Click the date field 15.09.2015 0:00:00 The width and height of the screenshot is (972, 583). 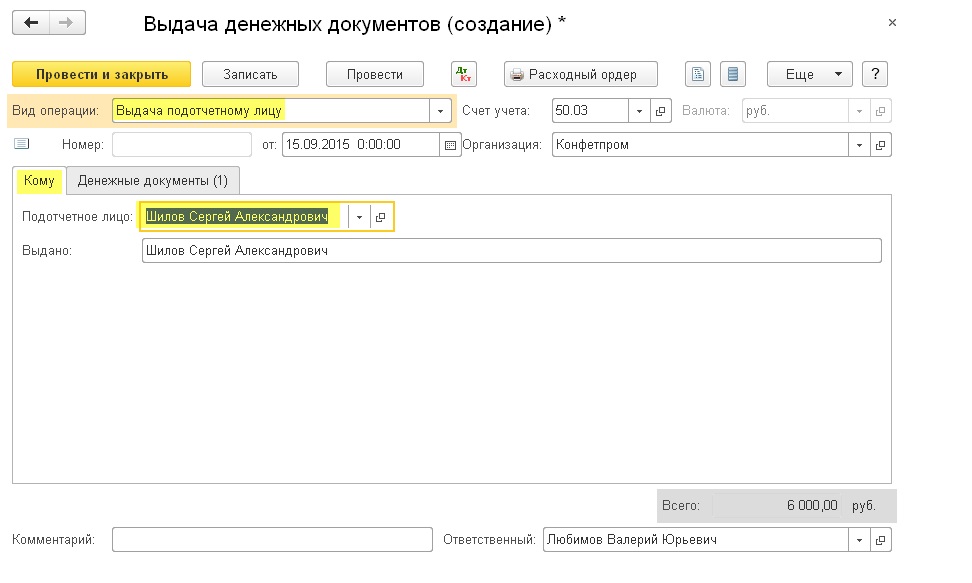pos(361,145)
